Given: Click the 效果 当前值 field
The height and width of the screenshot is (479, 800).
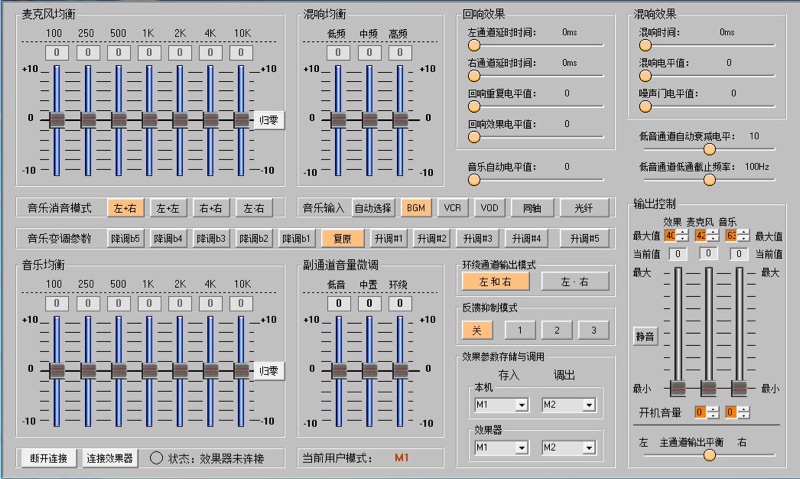Looking at the screenshot, I should tap(678, 254).
